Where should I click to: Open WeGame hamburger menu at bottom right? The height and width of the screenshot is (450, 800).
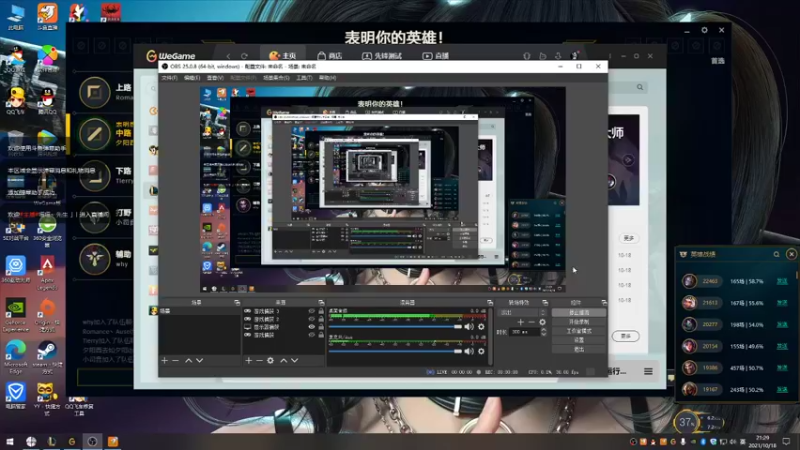[648, 371]
